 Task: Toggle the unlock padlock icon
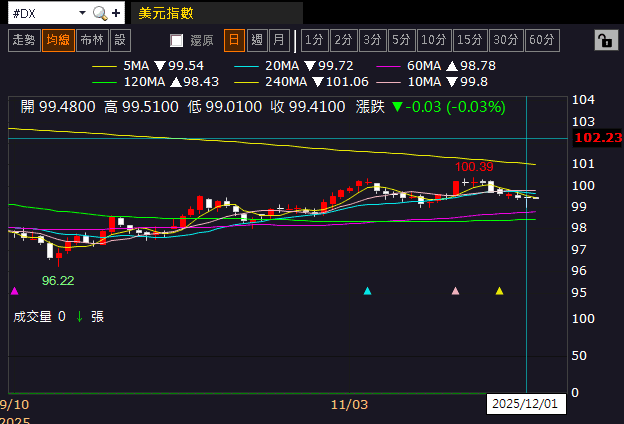(606, 40)
